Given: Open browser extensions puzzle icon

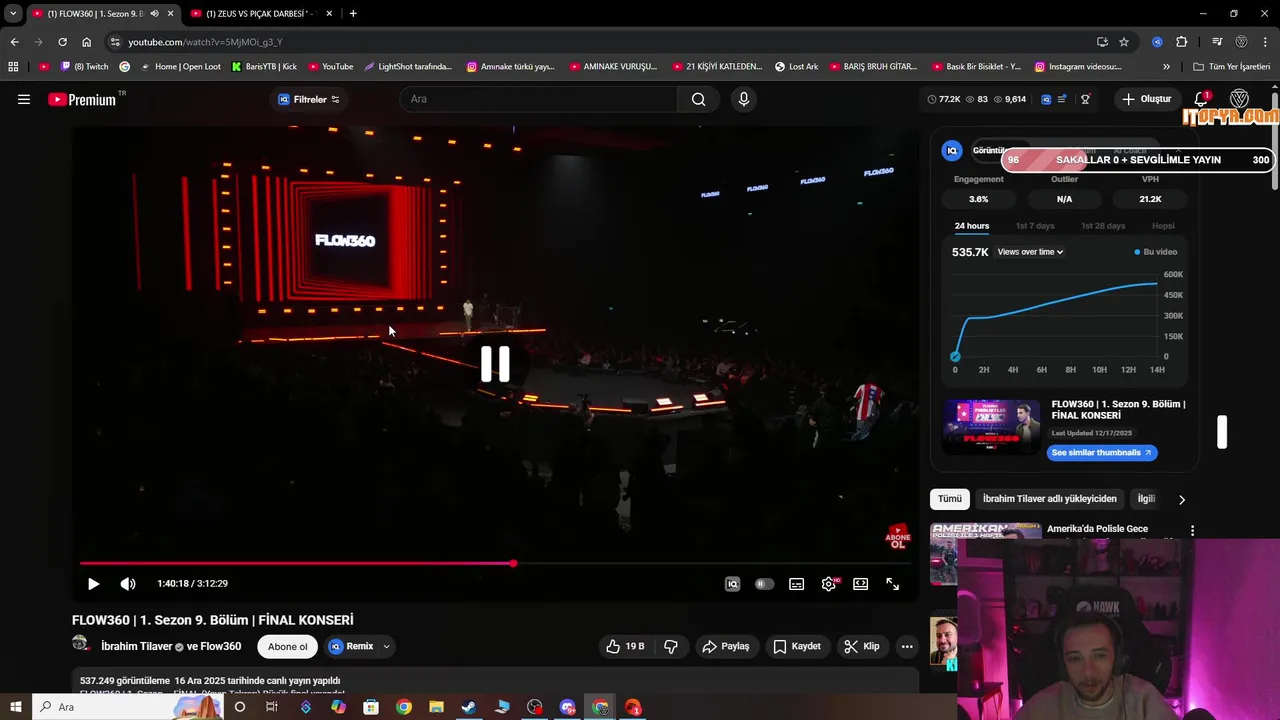Looking at the screenshot, I should pos(1181,42).
